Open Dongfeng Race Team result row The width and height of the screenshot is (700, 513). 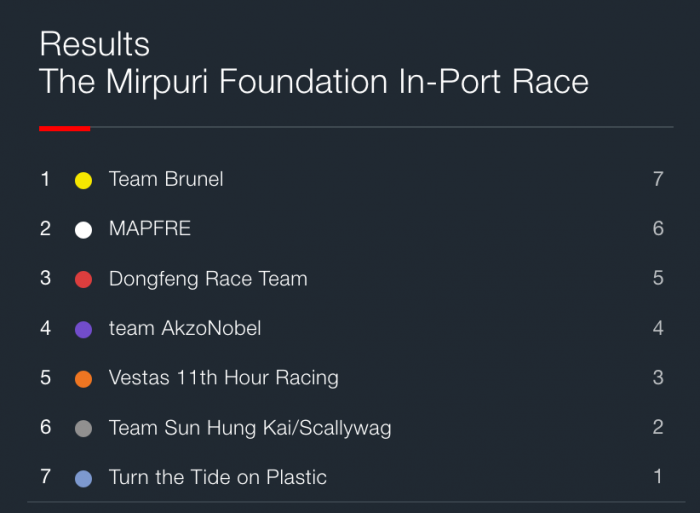[351, 279]
